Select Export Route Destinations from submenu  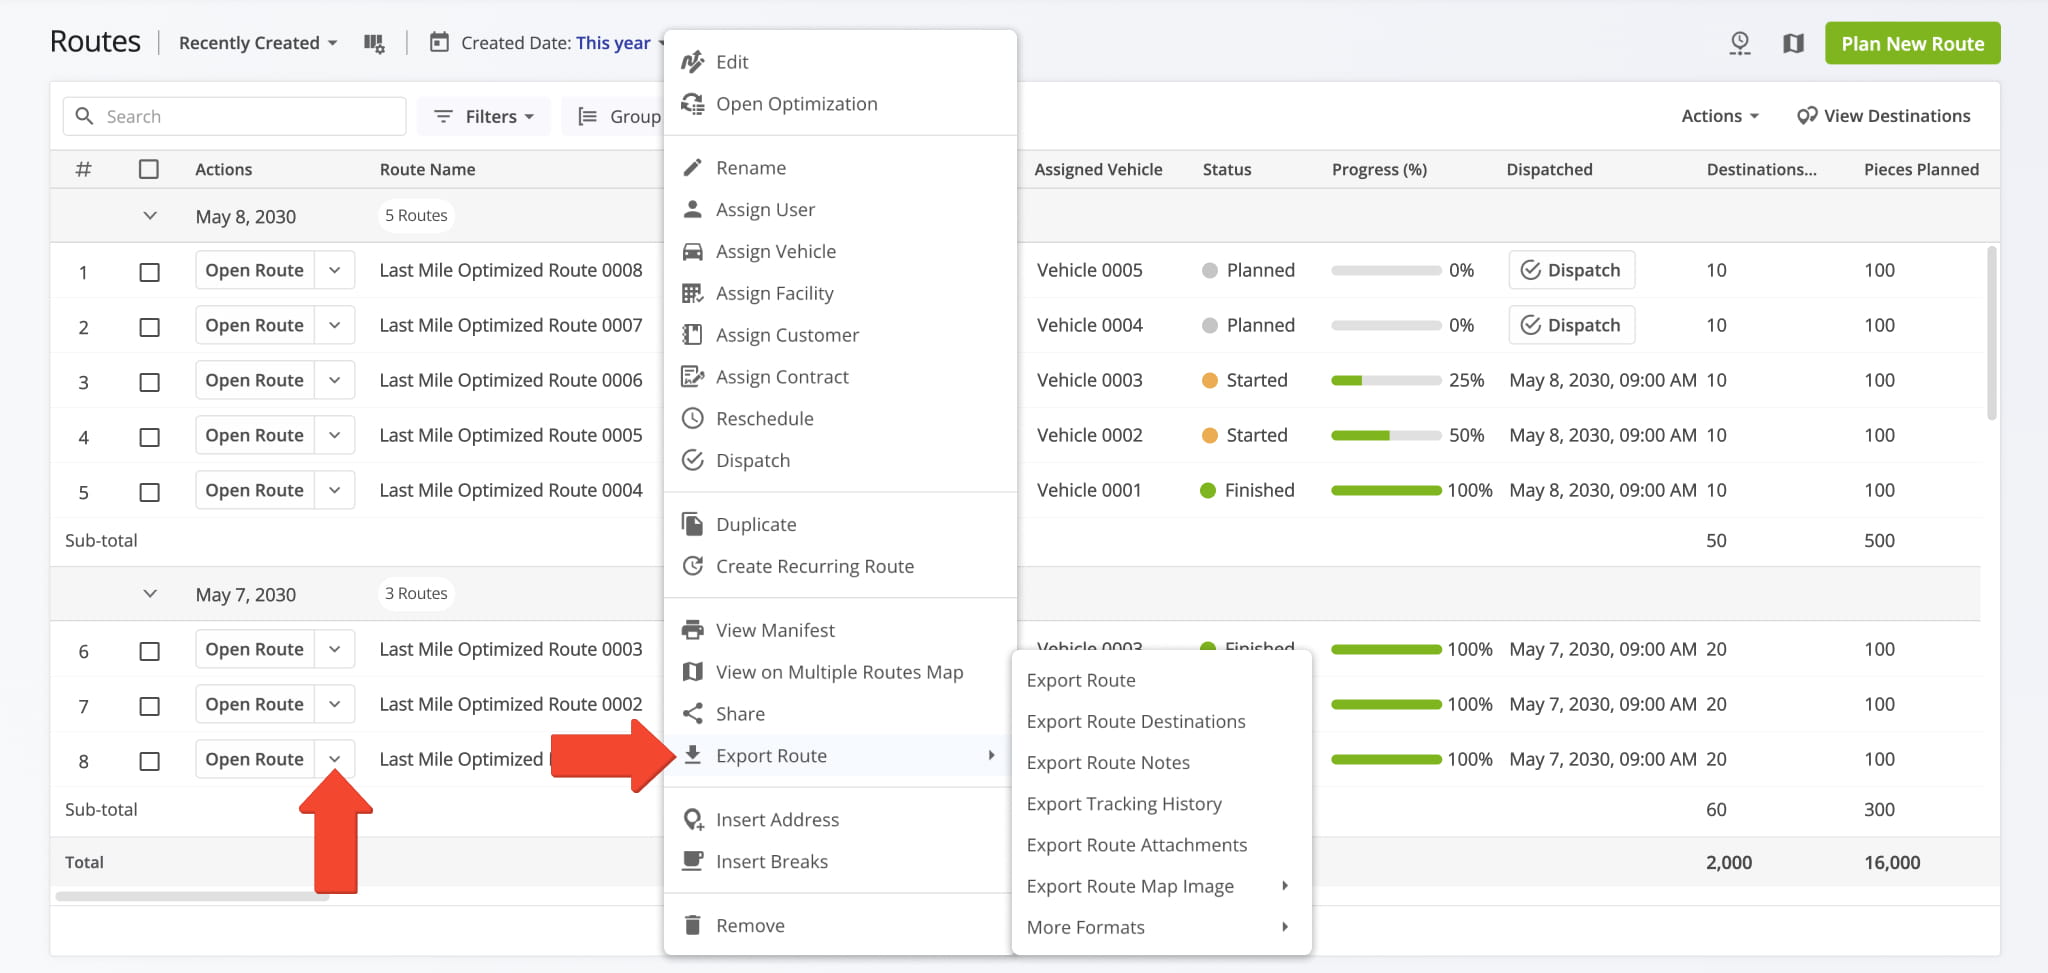[x=1135, y=721]
